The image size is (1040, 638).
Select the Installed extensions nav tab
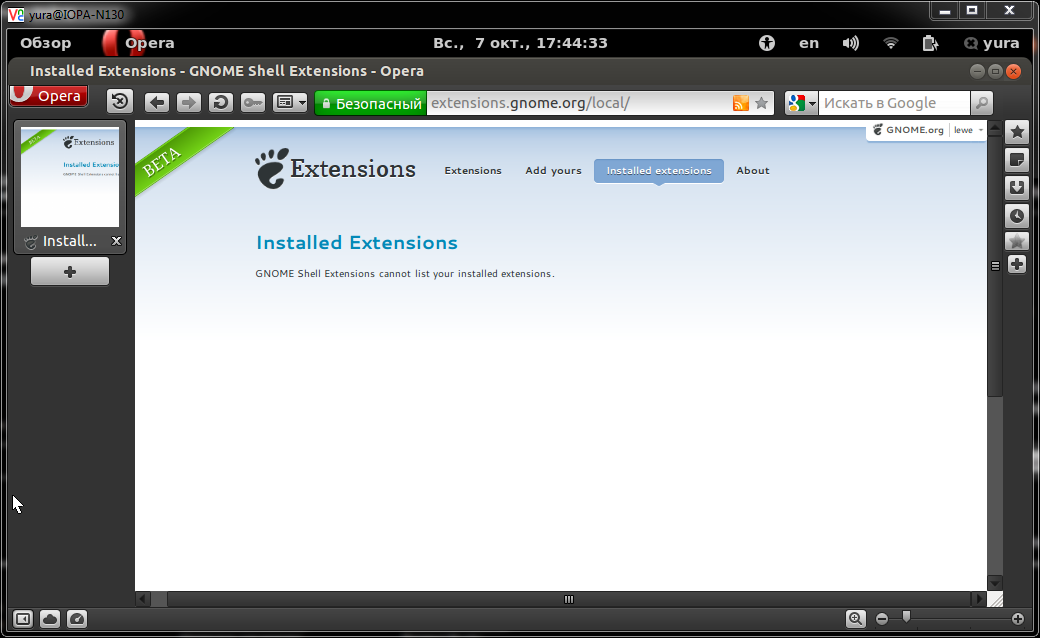(x=659, y=170)
